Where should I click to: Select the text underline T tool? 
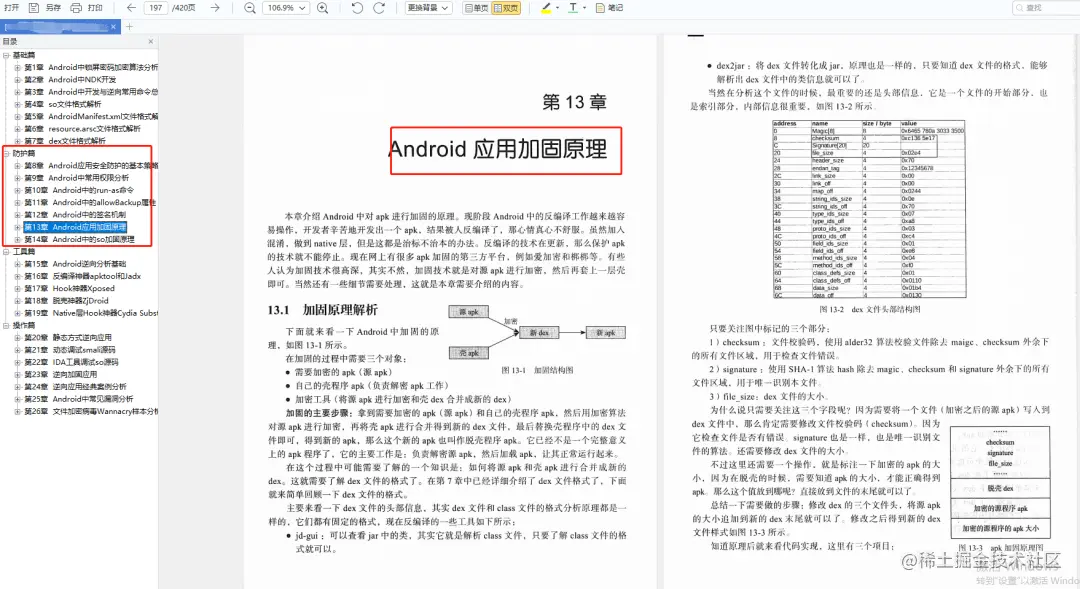(x=573, y=8)
